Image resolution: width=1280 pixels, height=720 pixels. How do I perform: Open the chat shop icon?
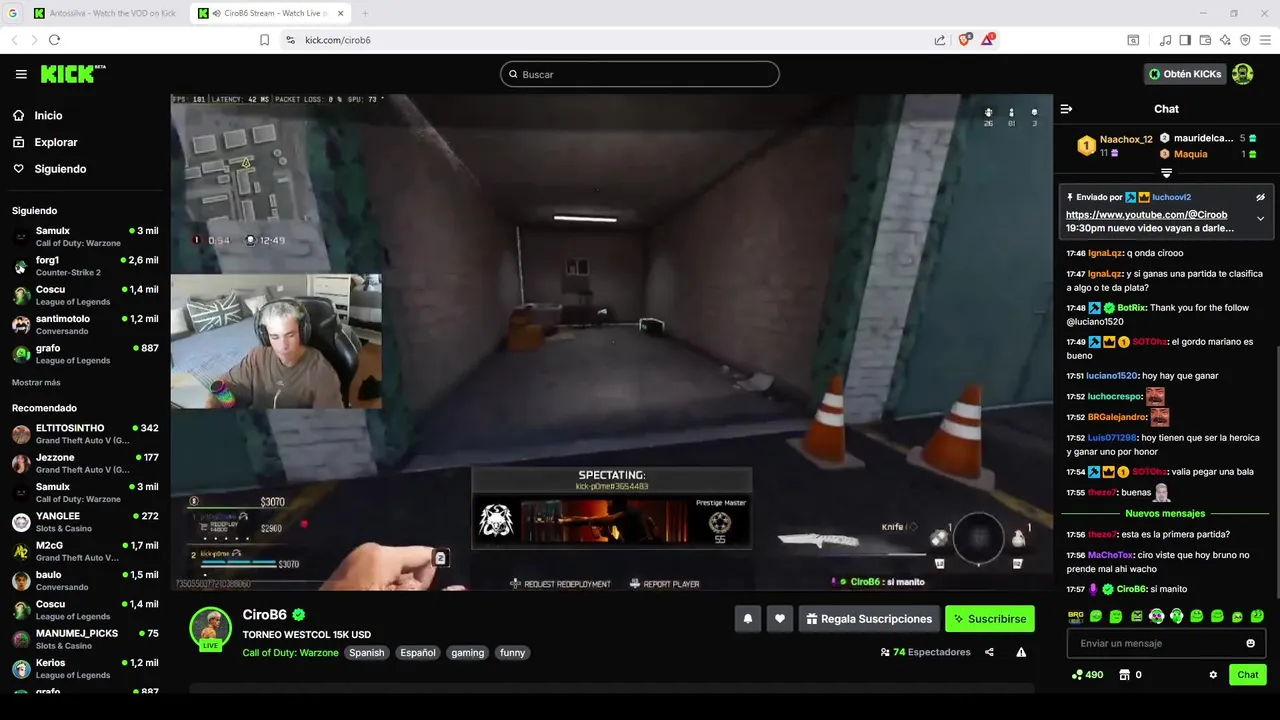tap(1123, 675)
